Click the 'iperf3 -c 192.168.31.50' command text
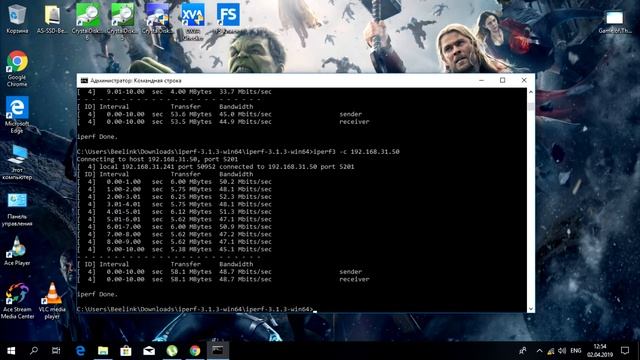The image size is (640, 360). [x=356, y=151]
